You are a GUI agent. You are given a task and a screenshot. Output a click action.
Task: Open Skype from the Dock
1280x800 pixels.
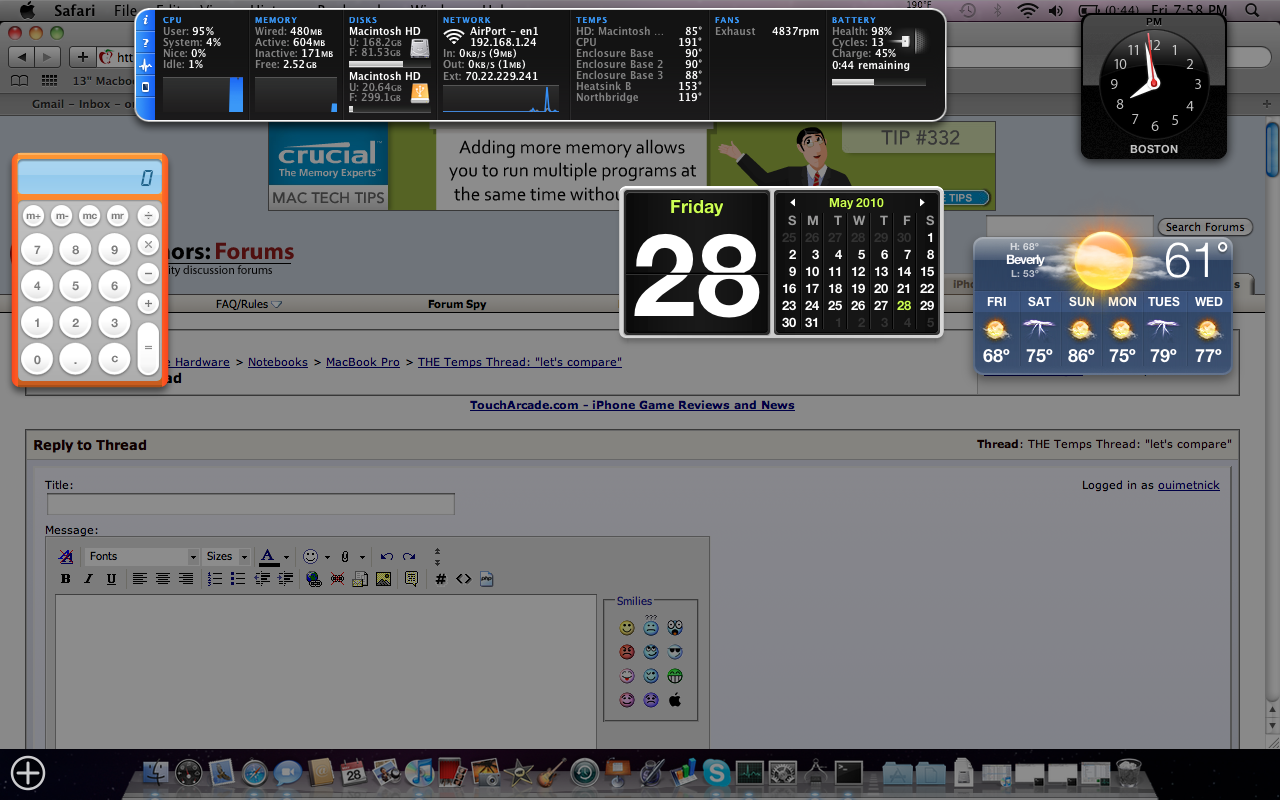[715, 772]
